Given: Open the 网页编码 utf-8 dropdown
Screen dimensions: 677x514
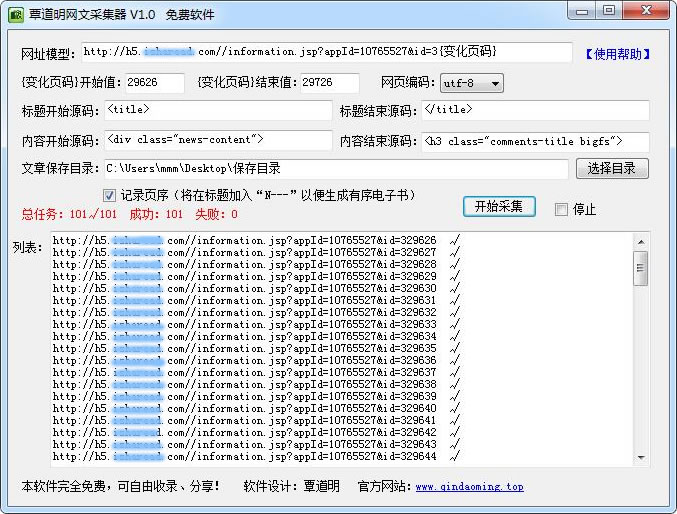Looking at the screenshot, I should (472, 83).
